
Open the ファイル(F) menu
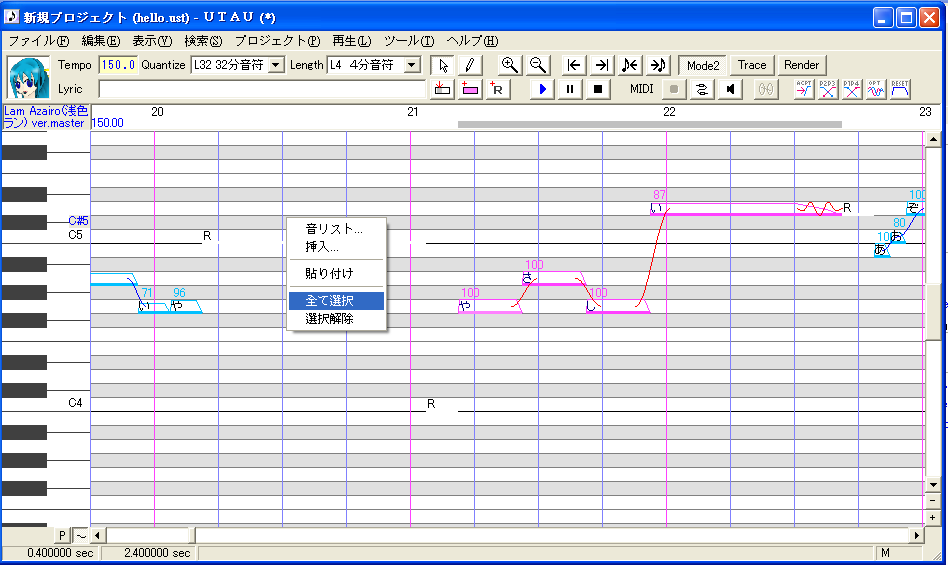click(39, 41)
